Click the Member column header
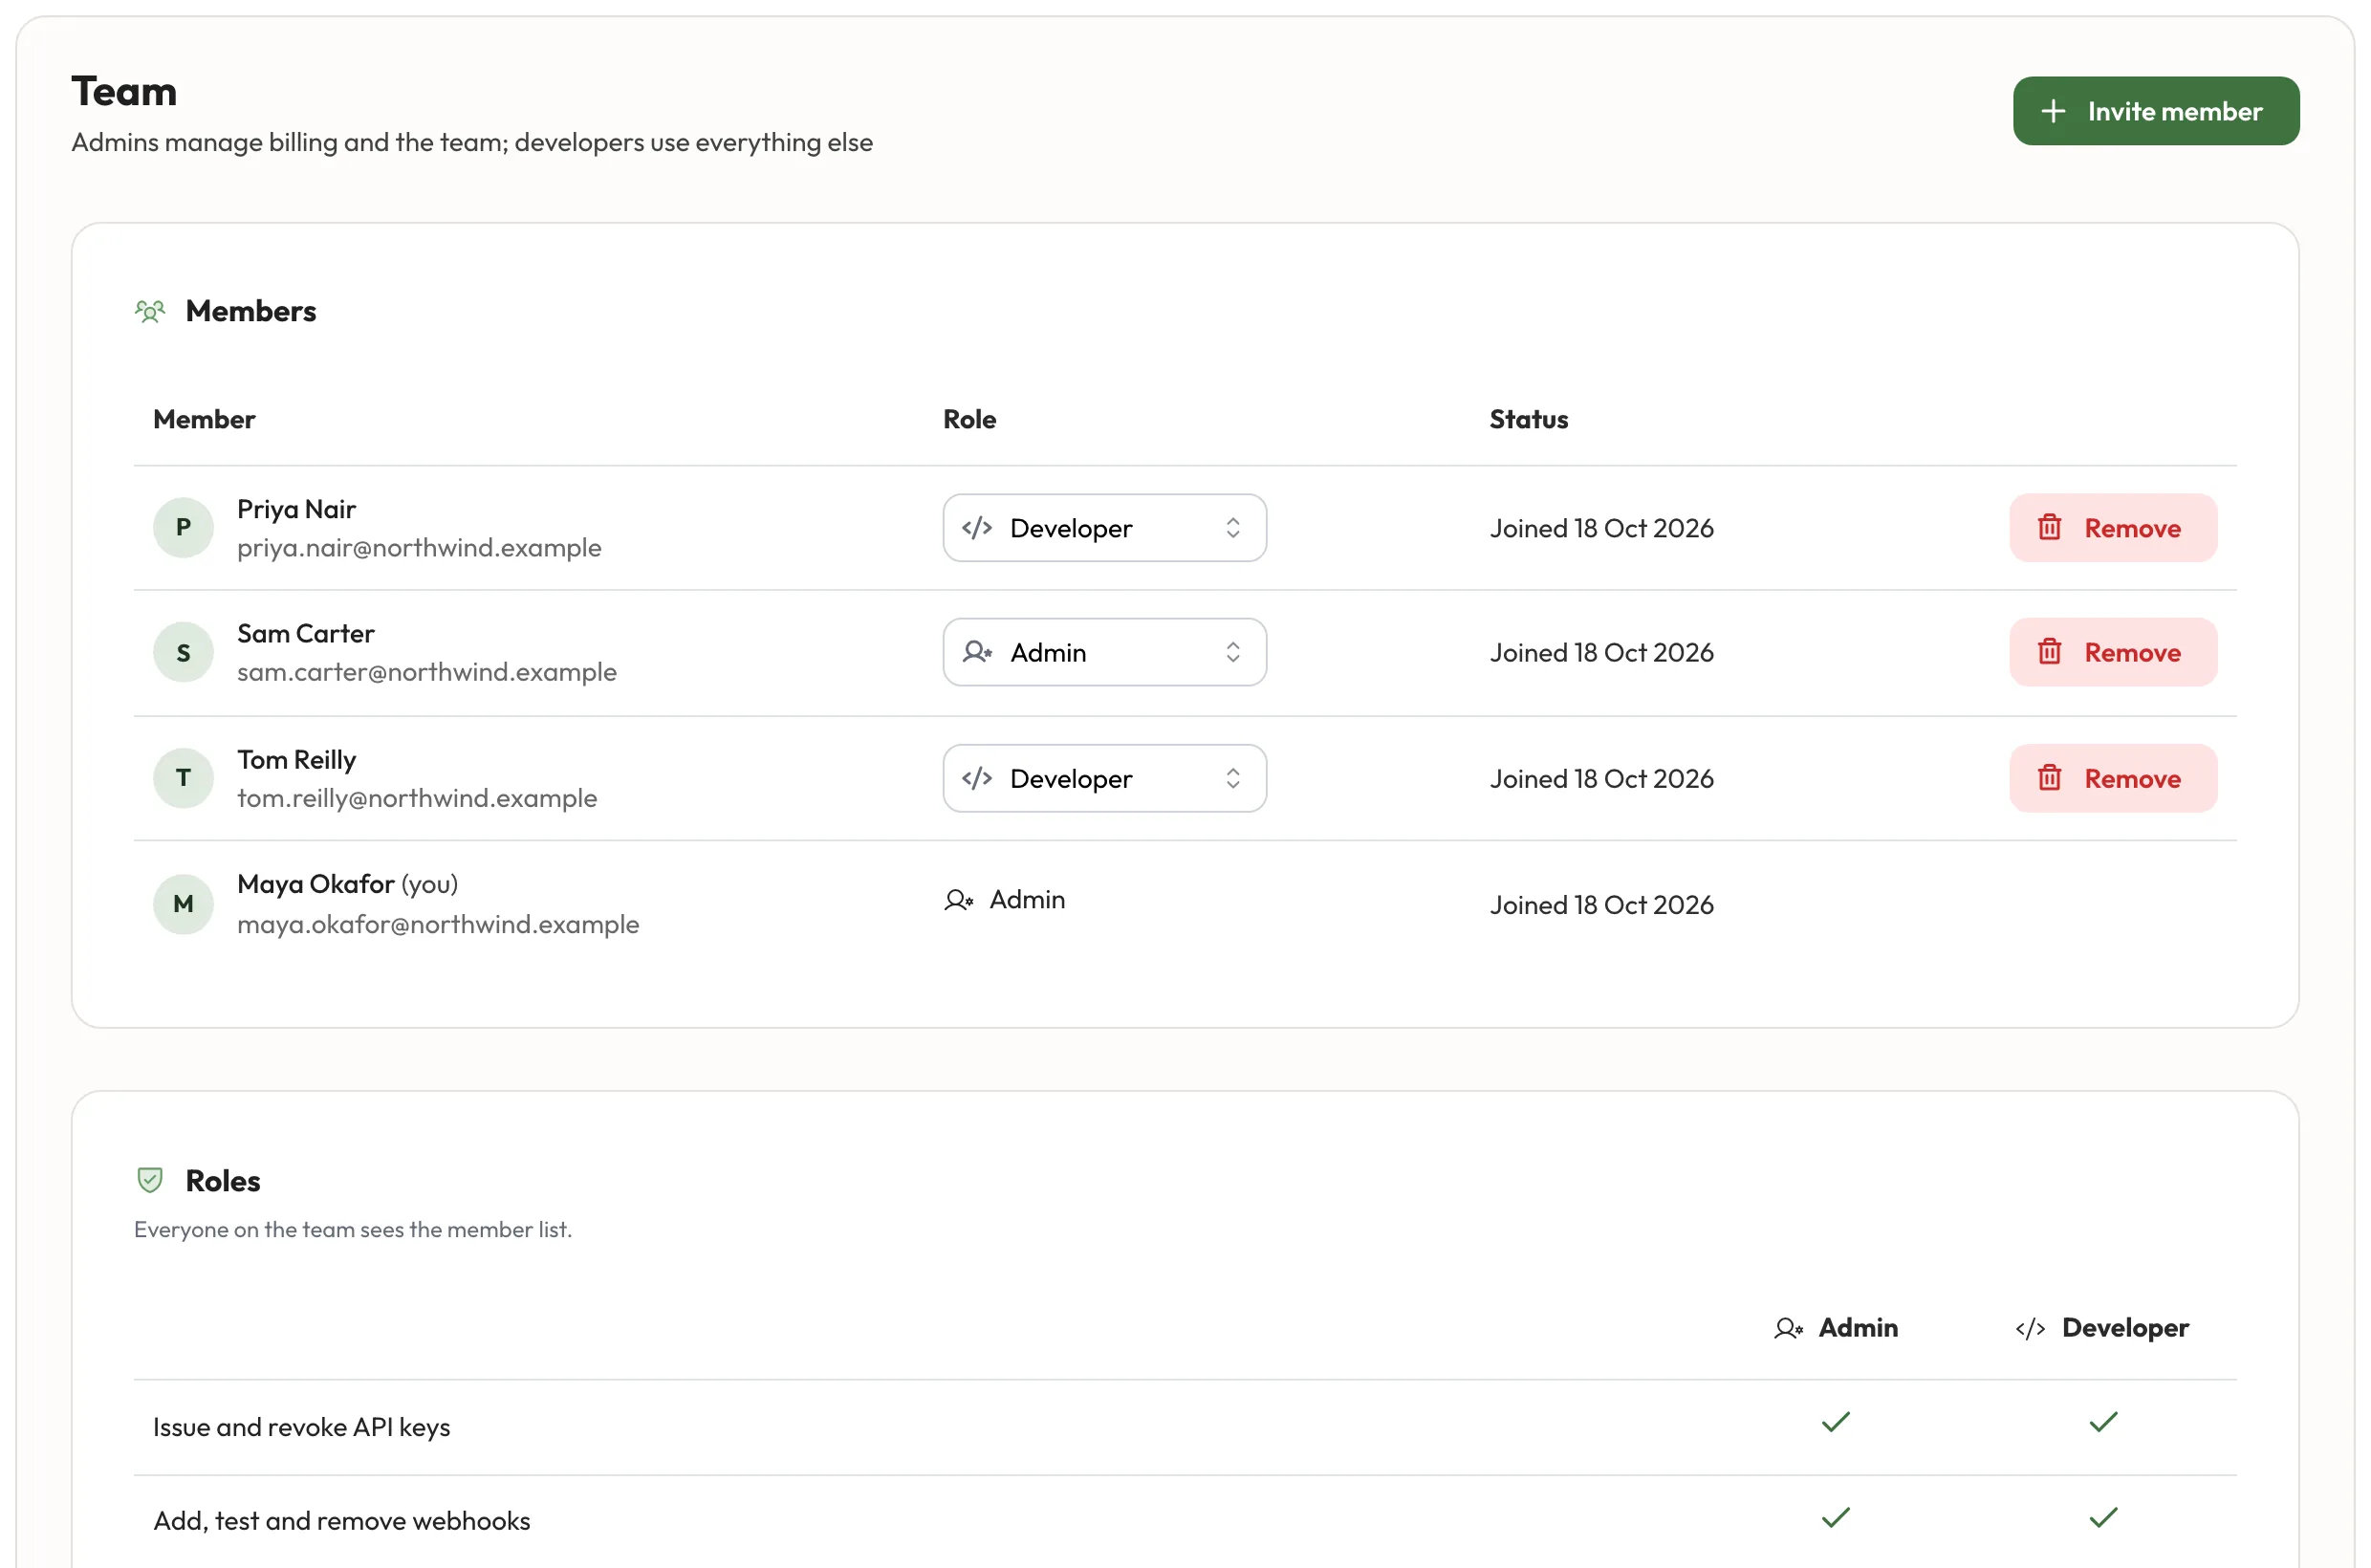 pos(204,419)
